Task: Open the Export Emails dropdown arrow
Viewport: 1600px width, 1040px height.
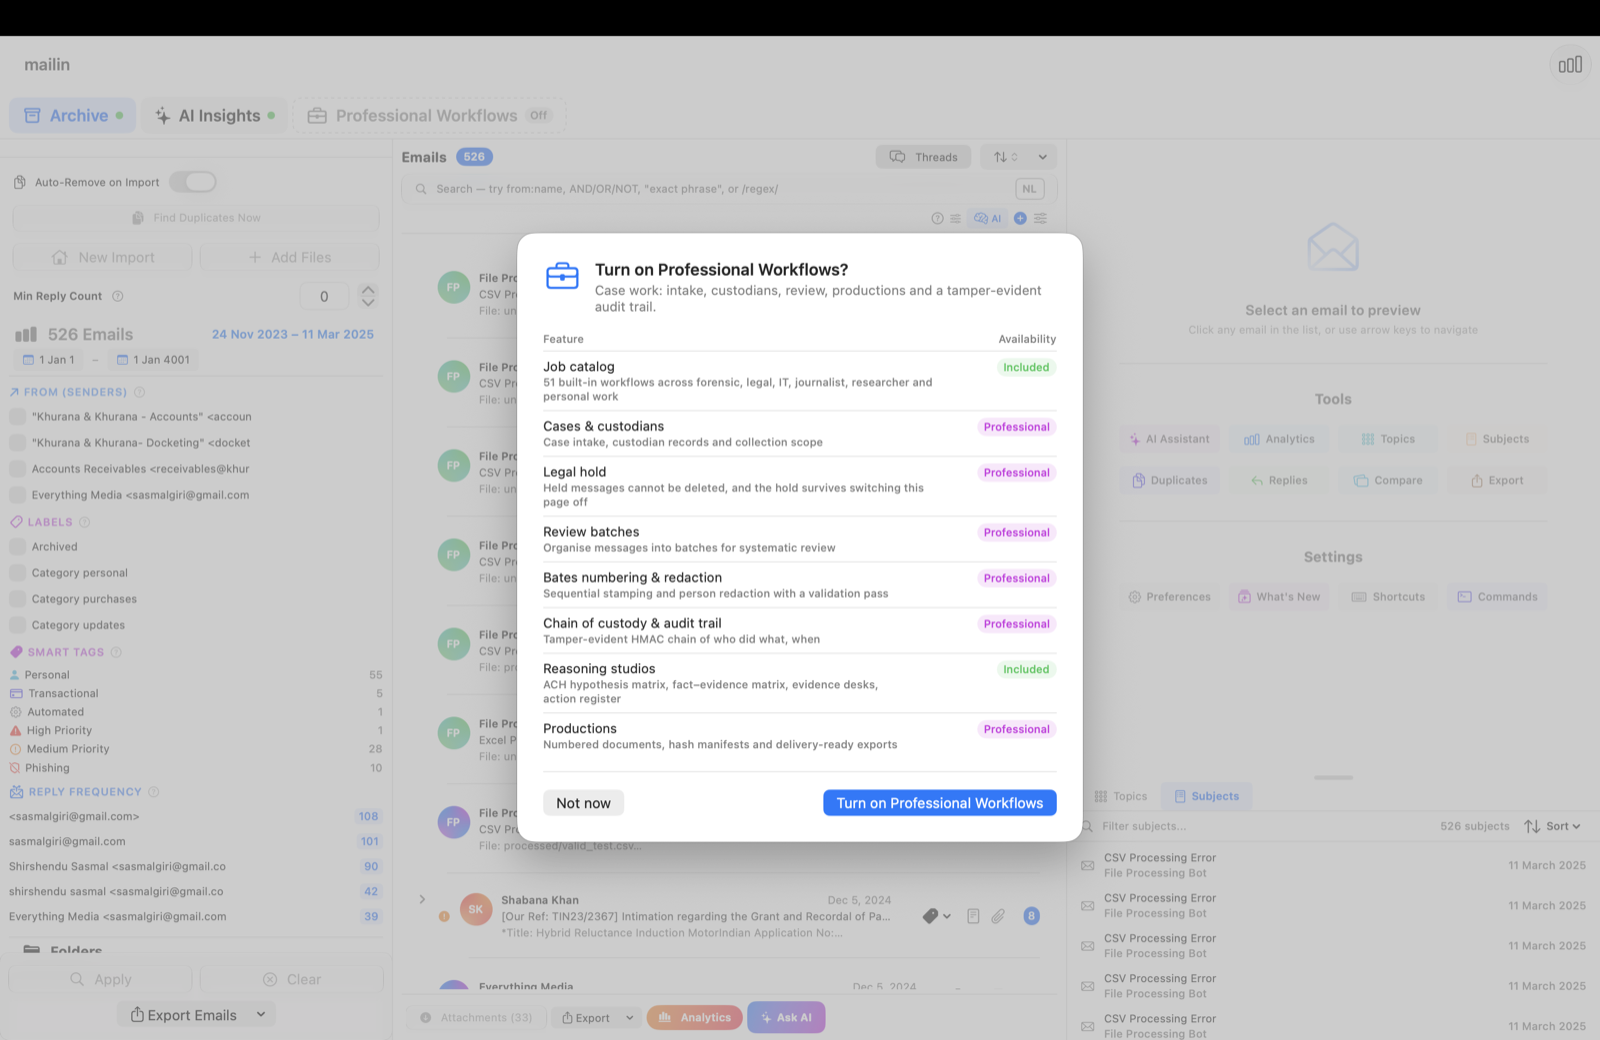Action: tap(261, 1015)
